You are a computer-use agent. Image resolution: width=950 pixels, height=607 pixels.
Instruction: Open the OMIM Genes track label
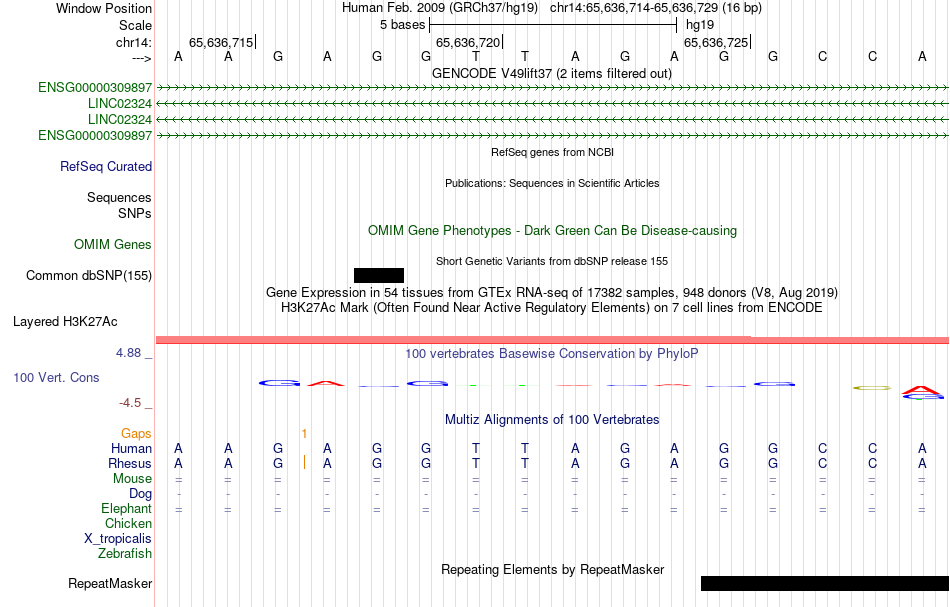pos(113,245)
